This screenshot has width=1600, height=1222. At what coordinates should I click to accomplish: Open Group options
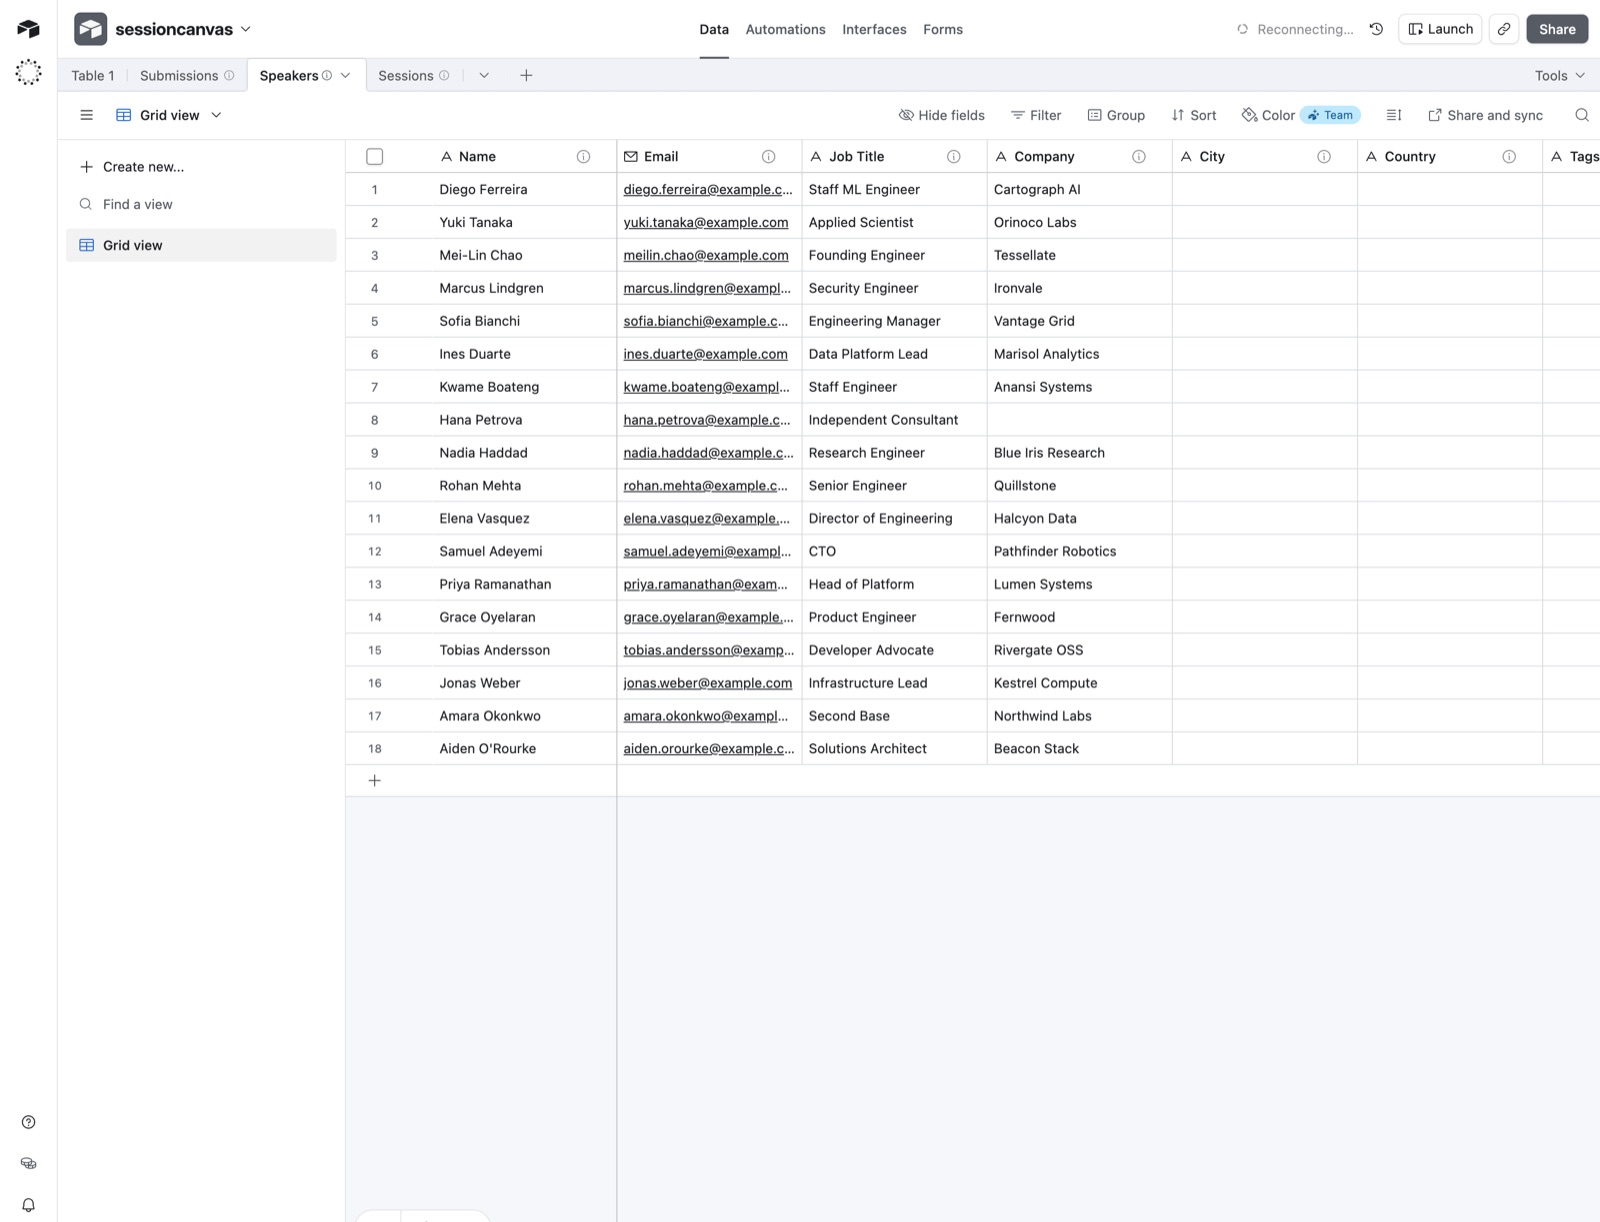(x=1116, y=115)
